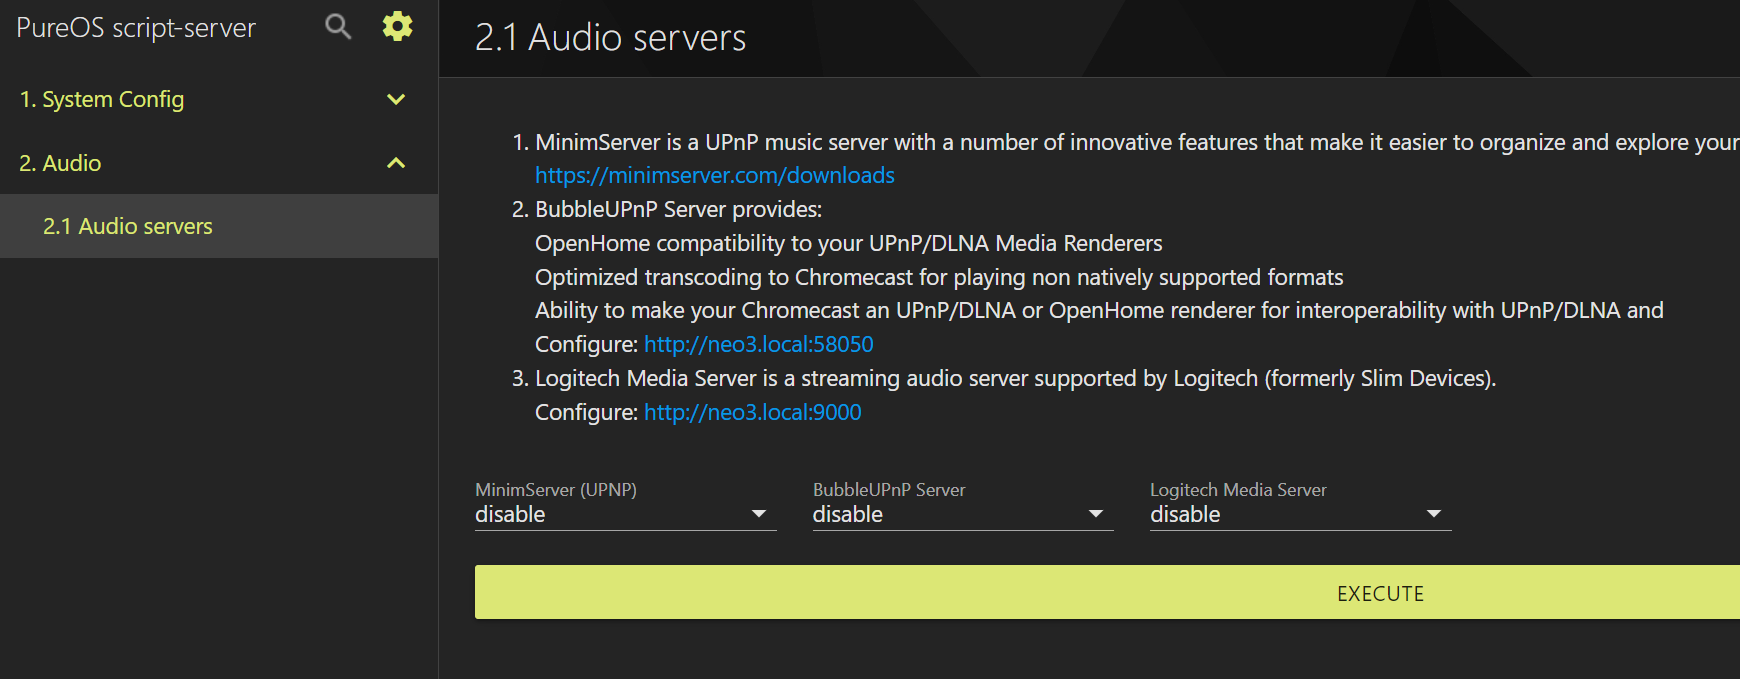This screenshot has width=1740, height=679.
Task: Select the 2.1 Audio servers menu item
Action: coord(219,226)
